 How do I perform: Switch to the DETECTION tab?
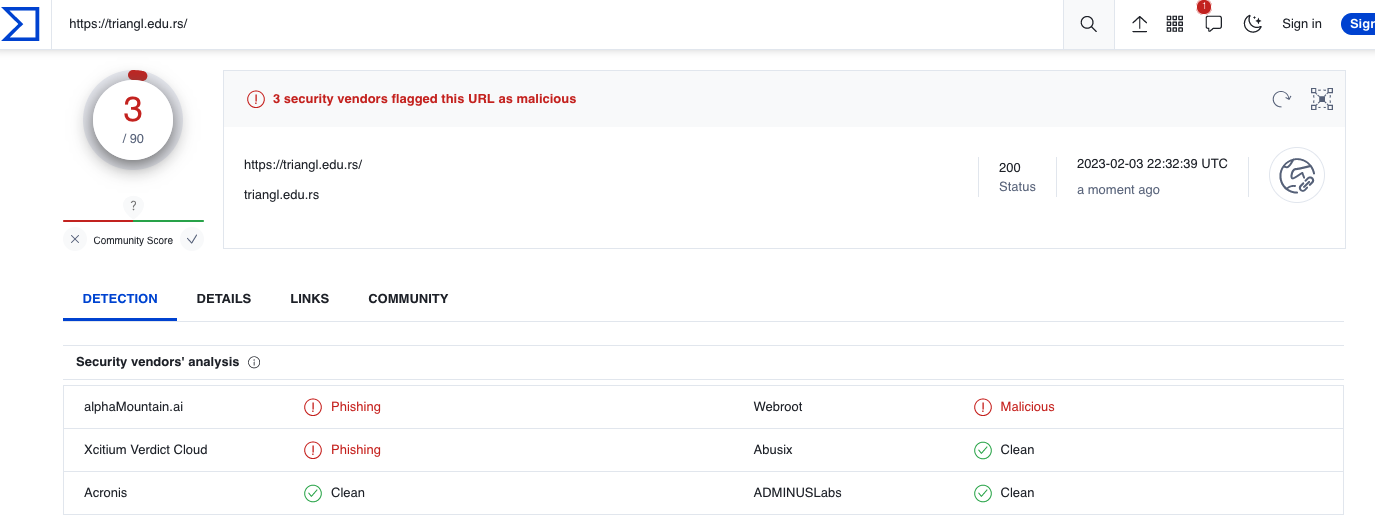[120, 299]
